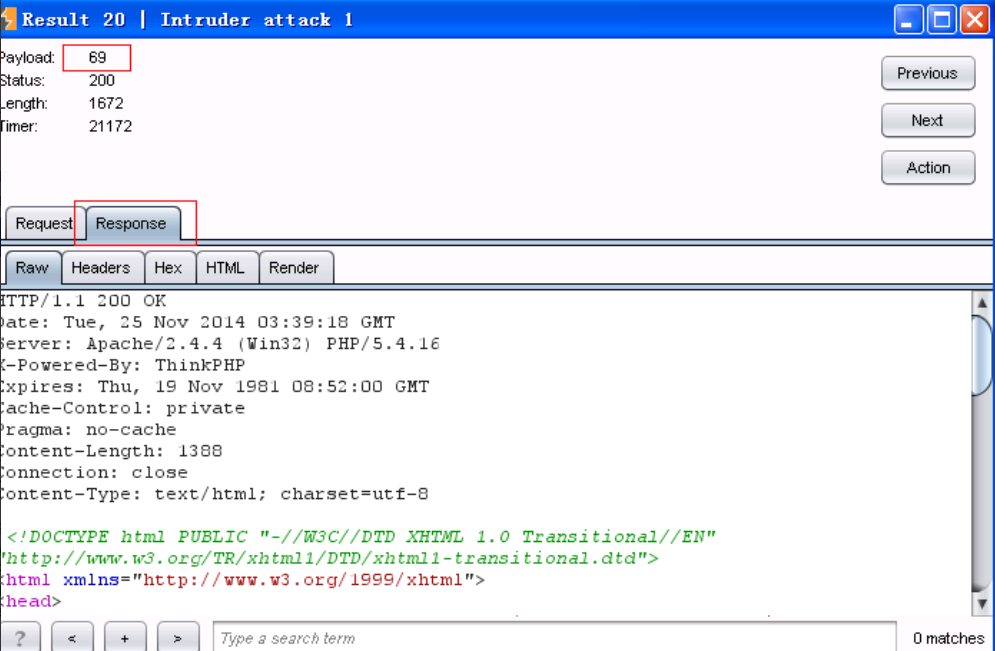Open the help question mark button
The image size is (995, 651).
20,637
